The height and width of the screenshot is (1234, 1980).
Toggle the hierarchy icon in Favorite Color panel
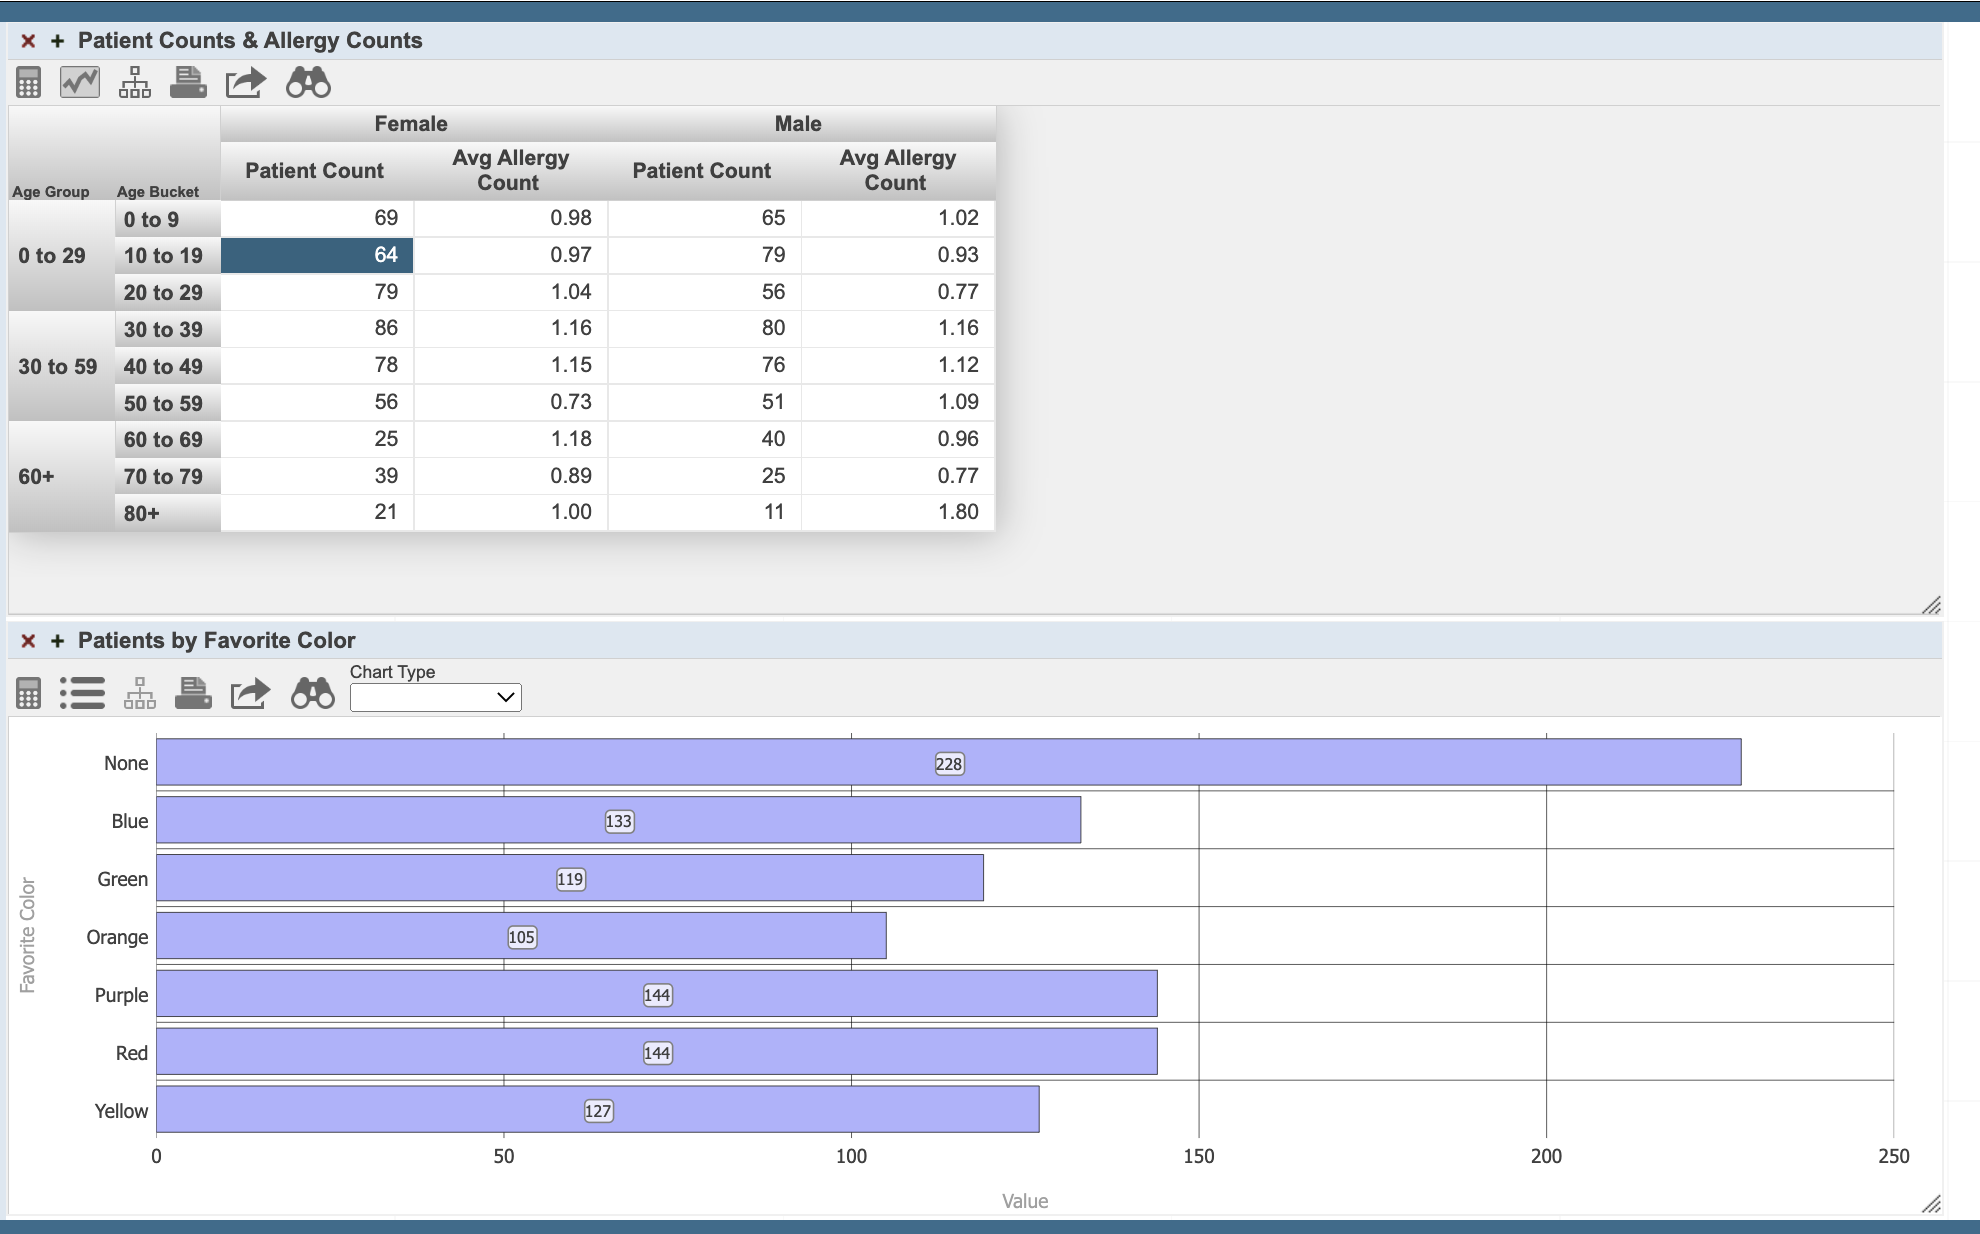[x=139, y=692]
